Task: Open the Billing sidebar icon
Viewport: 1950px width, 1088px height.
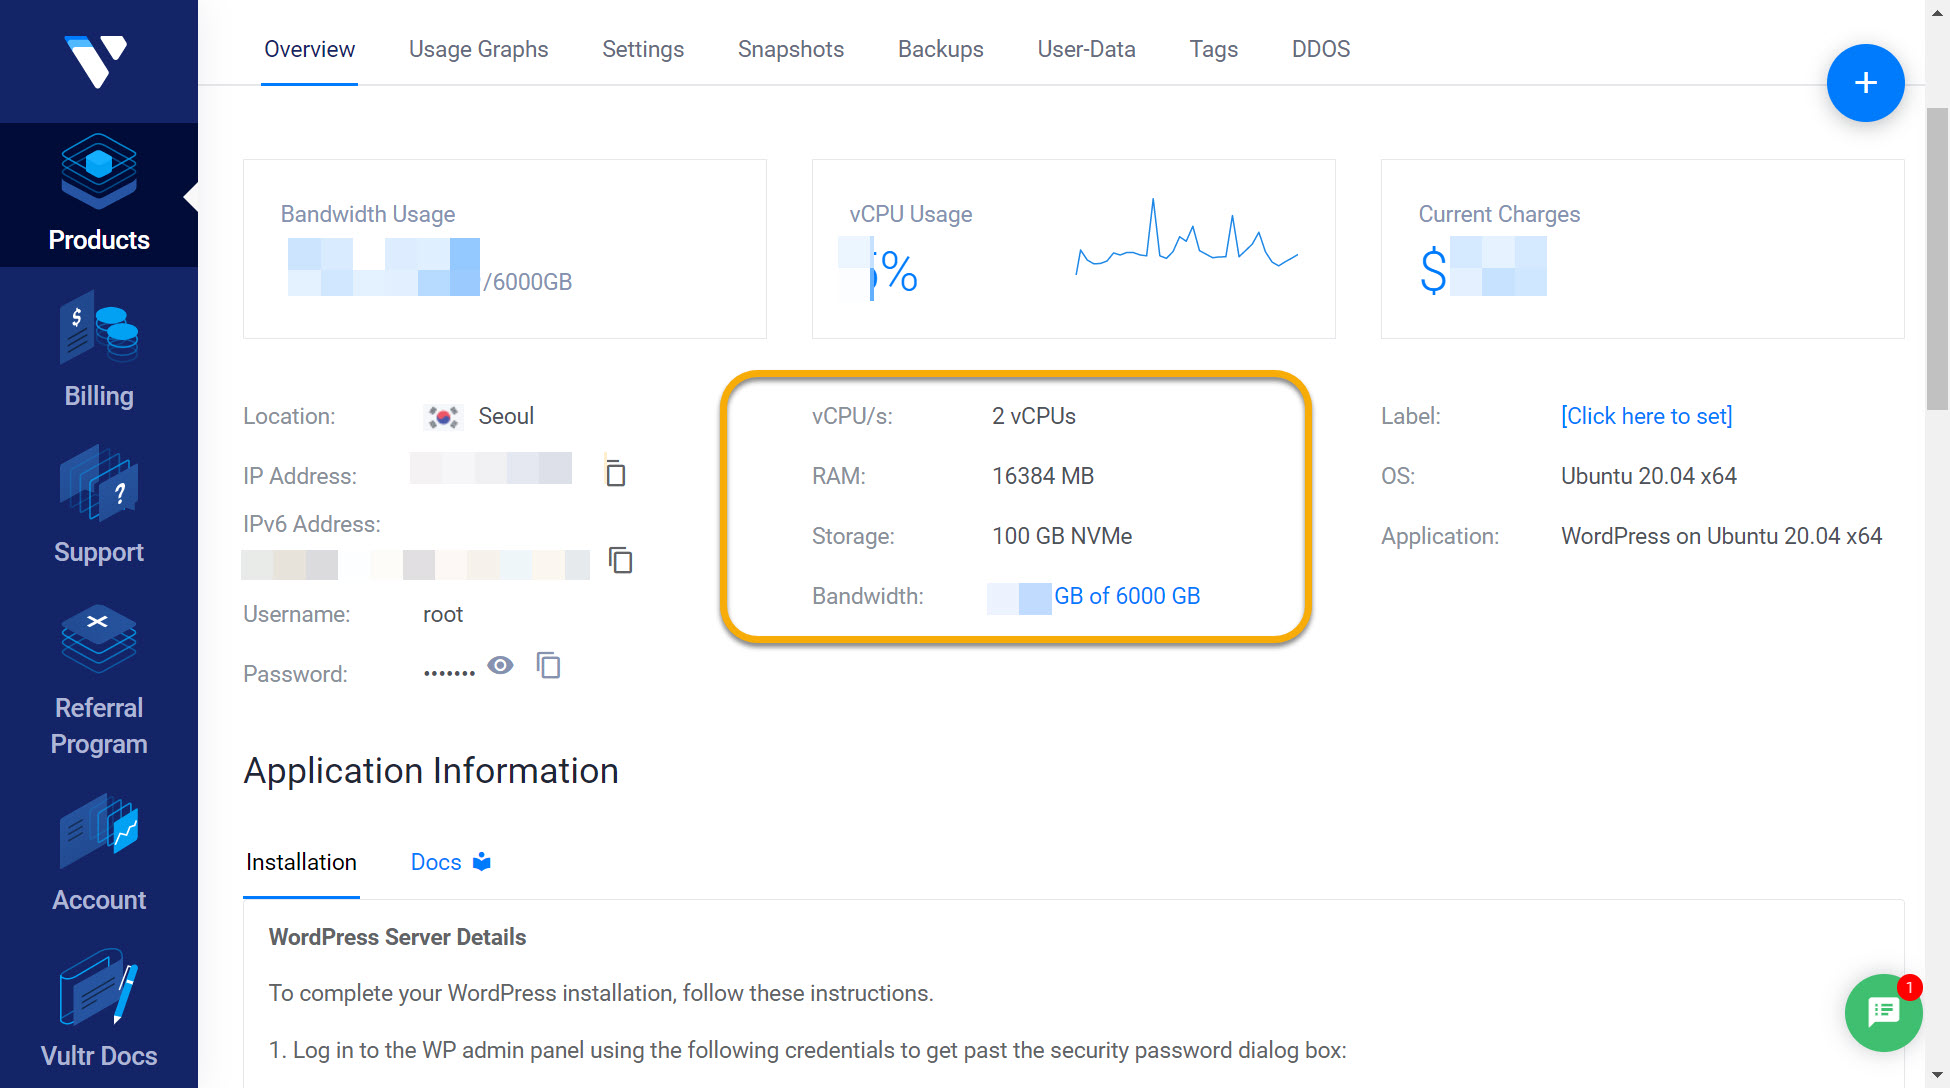Action: [98, 350]
